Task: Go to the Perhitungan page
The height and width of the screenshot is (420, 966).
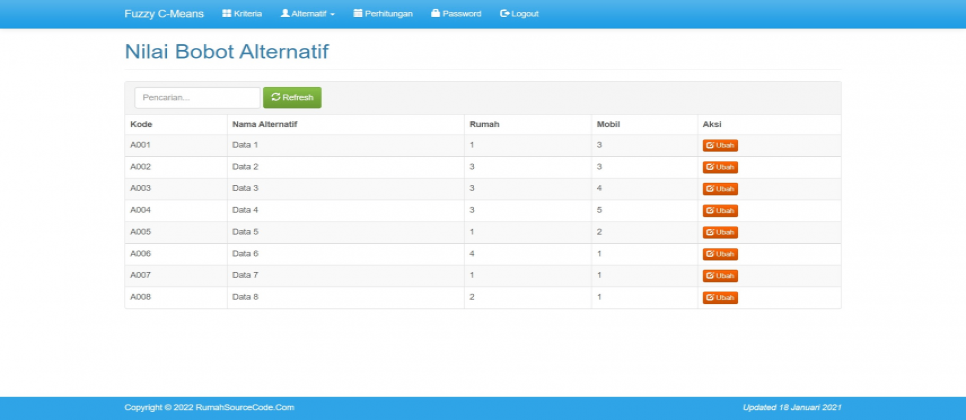Action: (x=383, y=14)
